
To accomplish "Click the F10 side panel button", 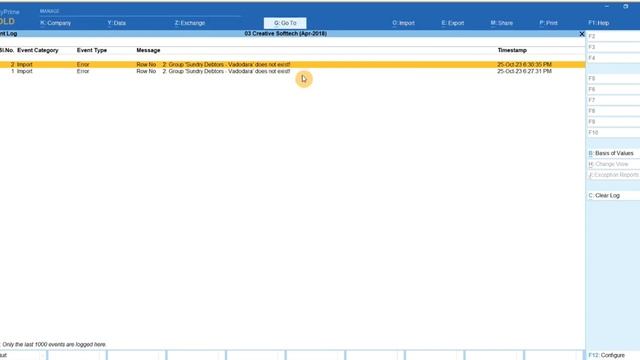I will [x=613, y=133].
